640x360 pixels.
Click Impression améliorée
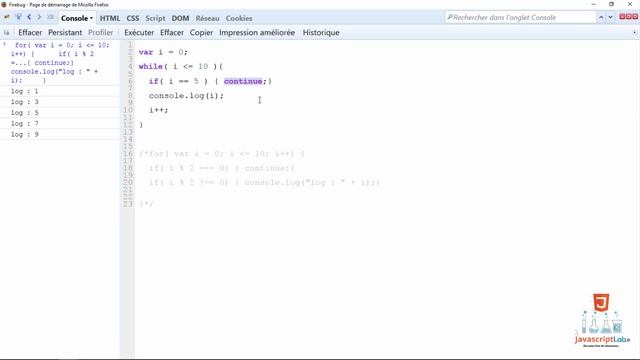pos(257,33)
